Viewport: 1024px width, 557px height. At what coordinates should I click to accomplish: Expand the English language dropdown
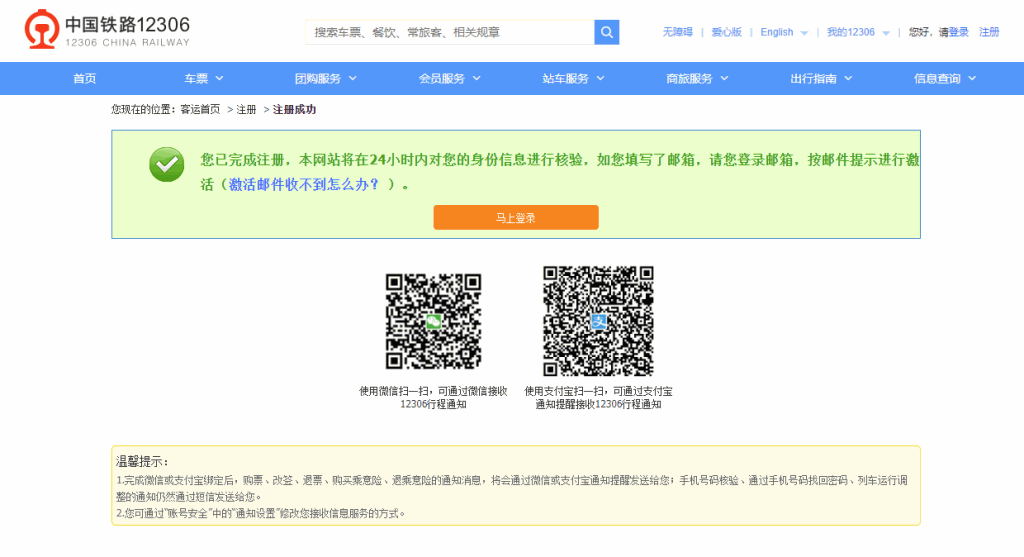click(x=783, y=32)
